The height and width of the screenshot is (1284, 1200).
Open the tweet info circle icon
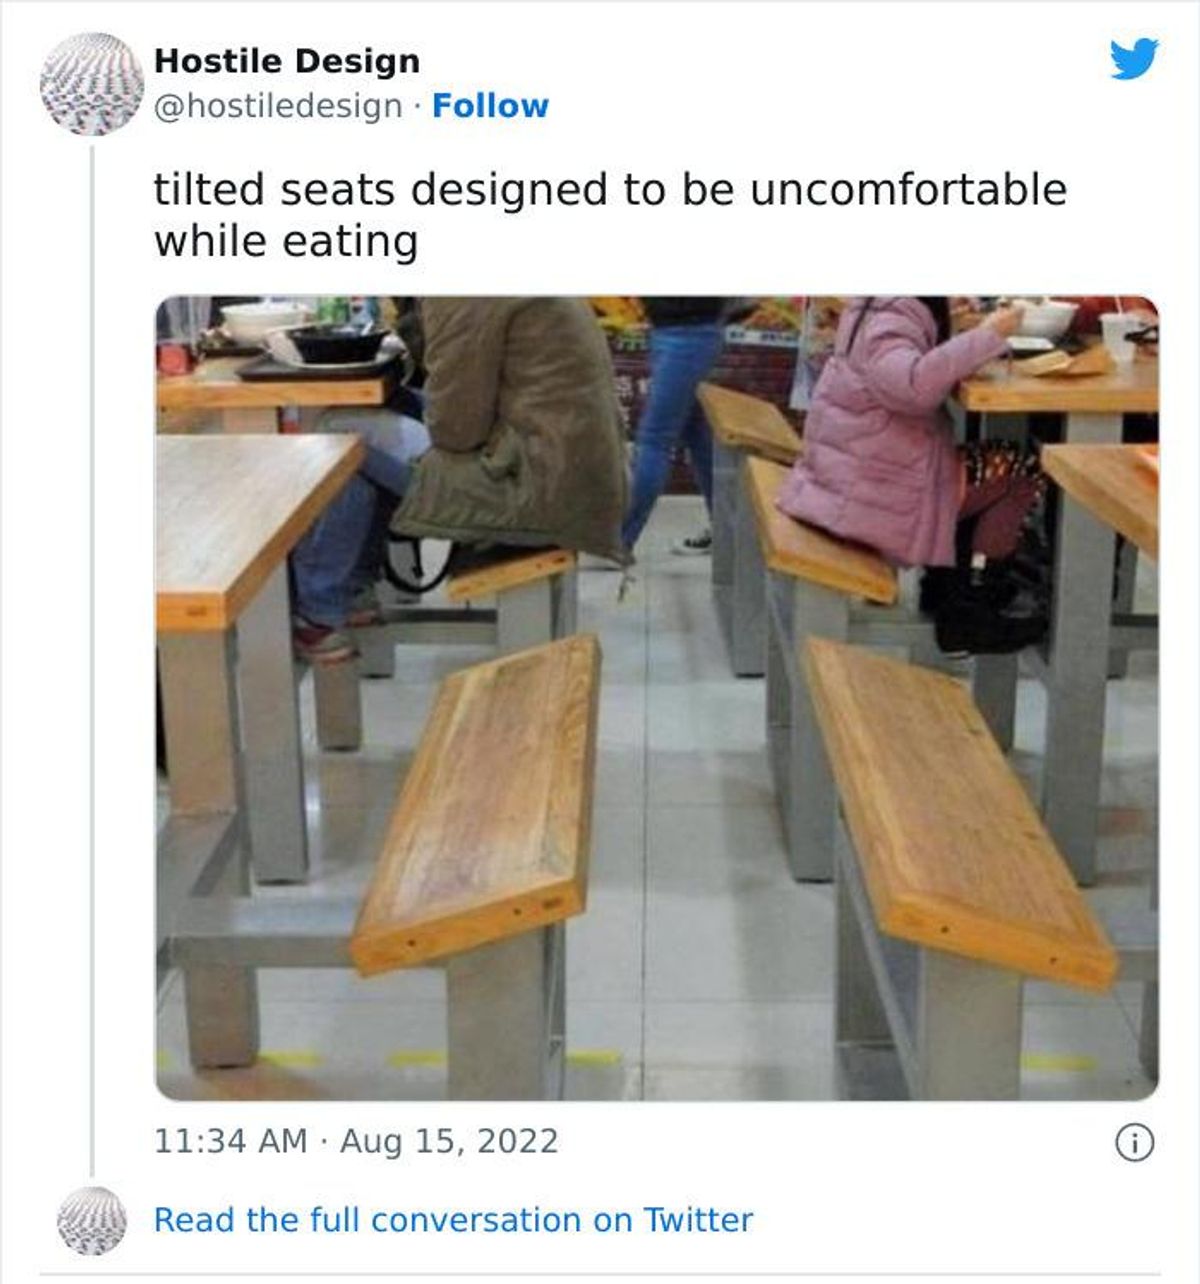pyautogui.click(x=1135, y=1142)
